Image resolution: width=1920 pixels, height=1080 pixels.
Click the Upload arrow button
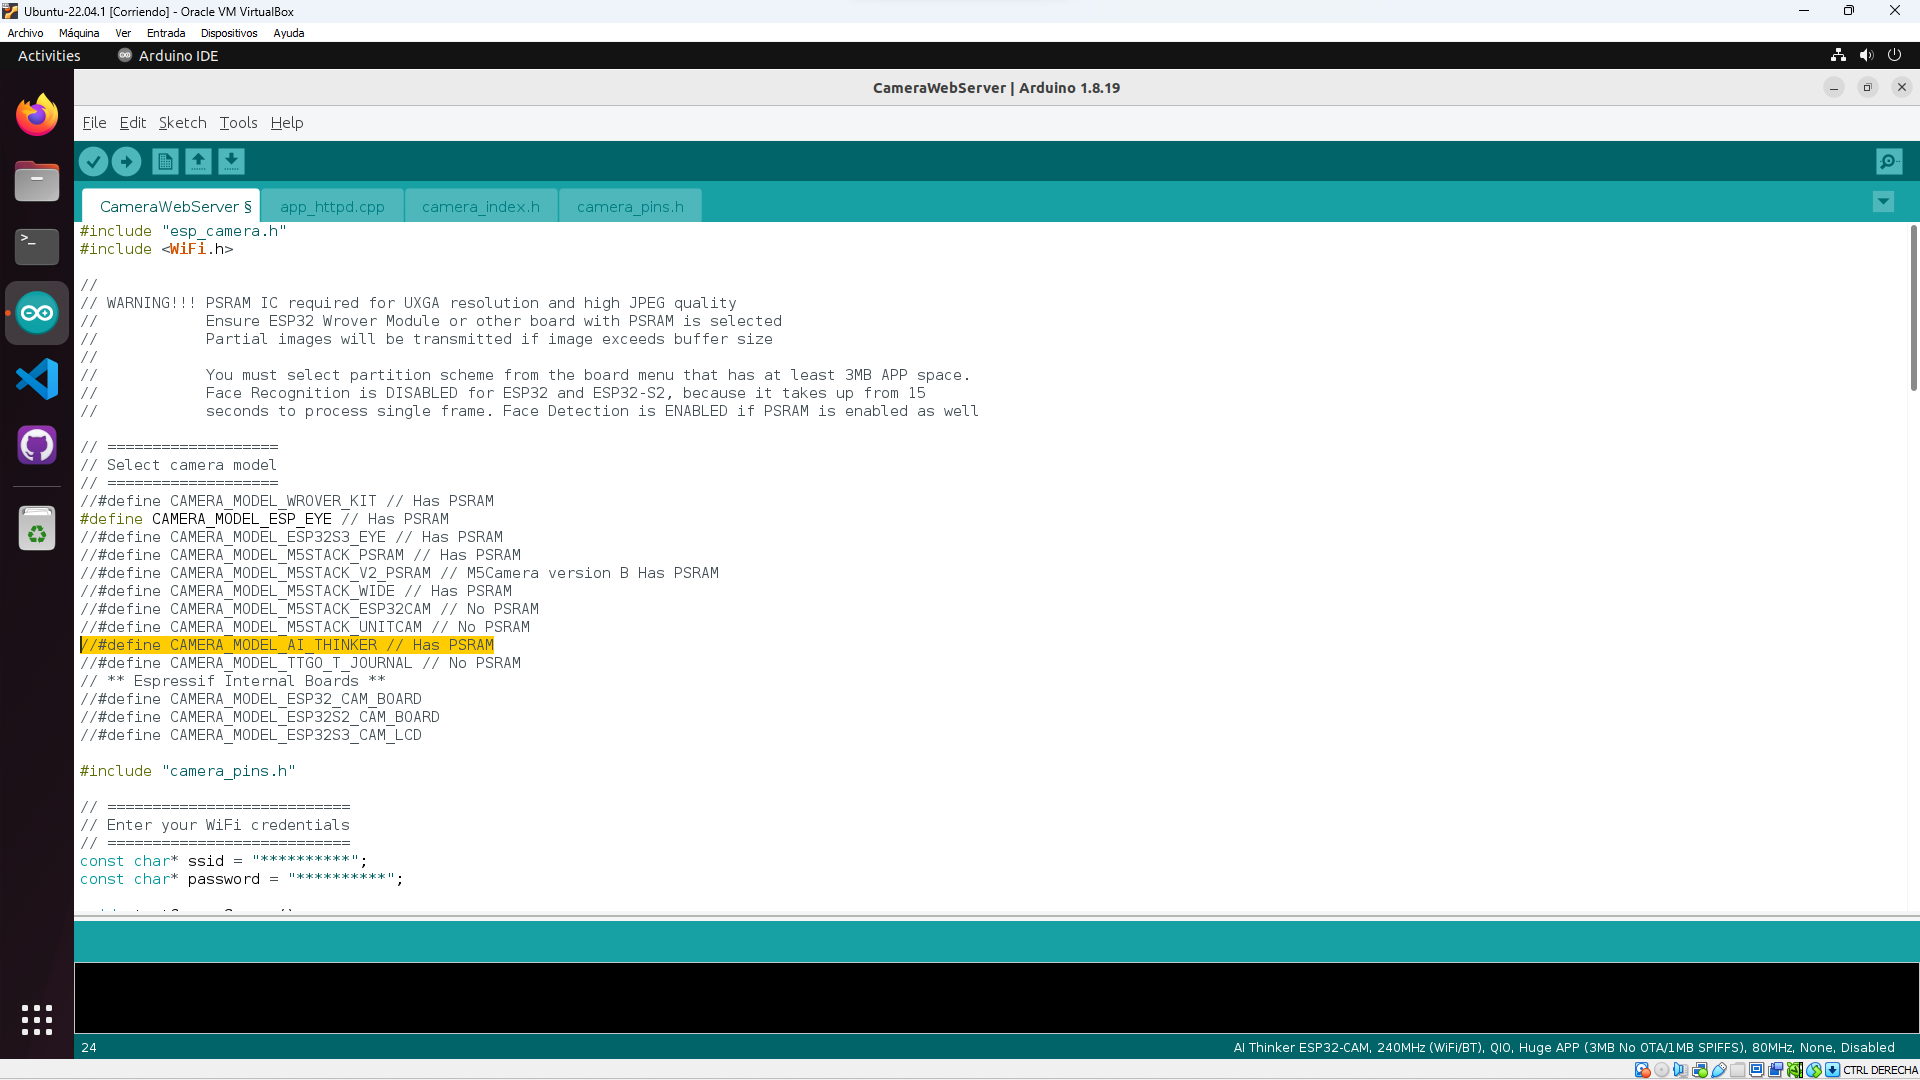click(126, 161)
